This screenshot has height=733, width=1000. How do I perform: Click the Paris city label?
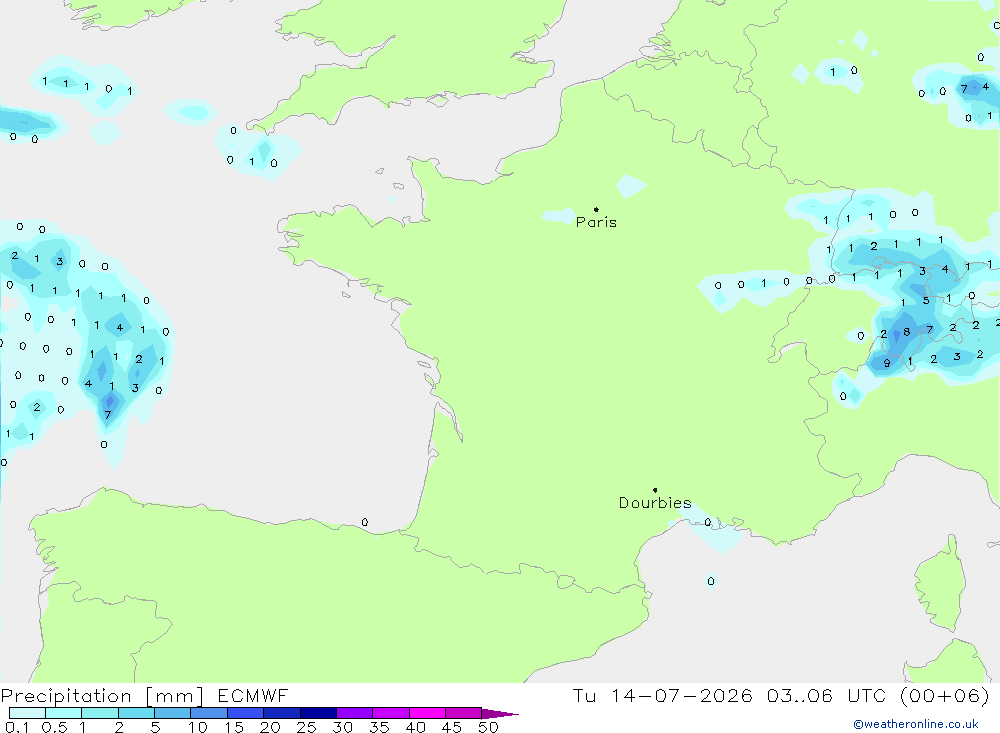(596, 222)
